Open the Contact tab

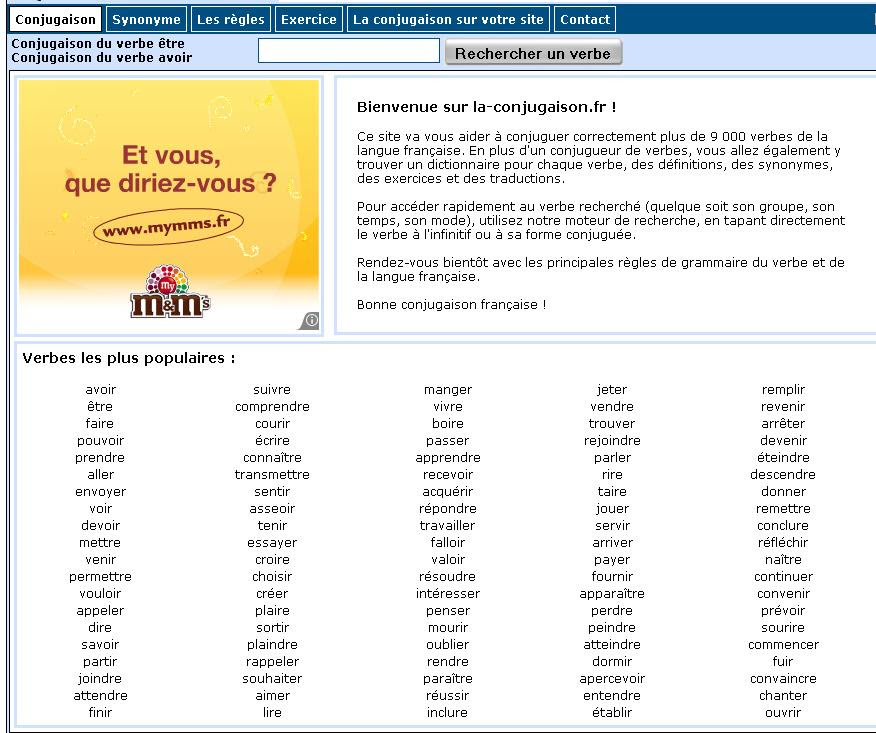[x=585, y=20]
